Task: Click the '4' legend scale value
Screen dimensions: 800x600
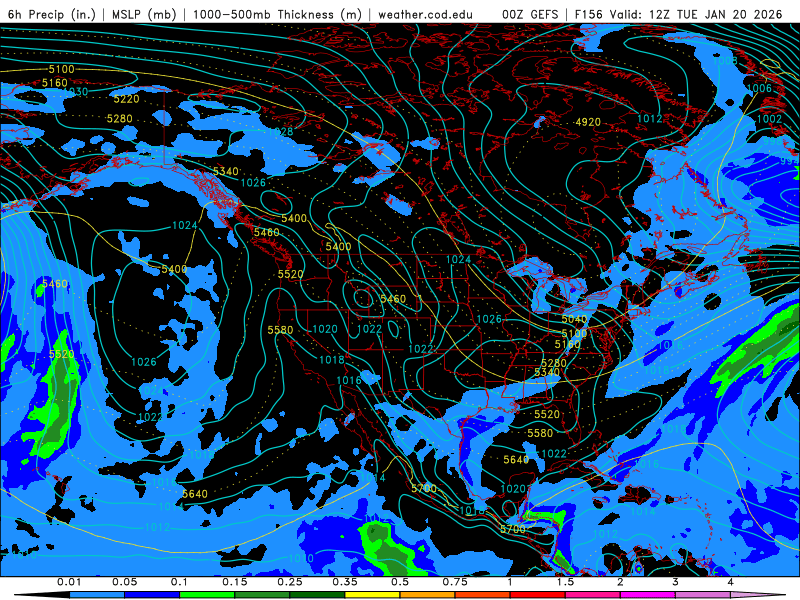Action: coord(731,582)
